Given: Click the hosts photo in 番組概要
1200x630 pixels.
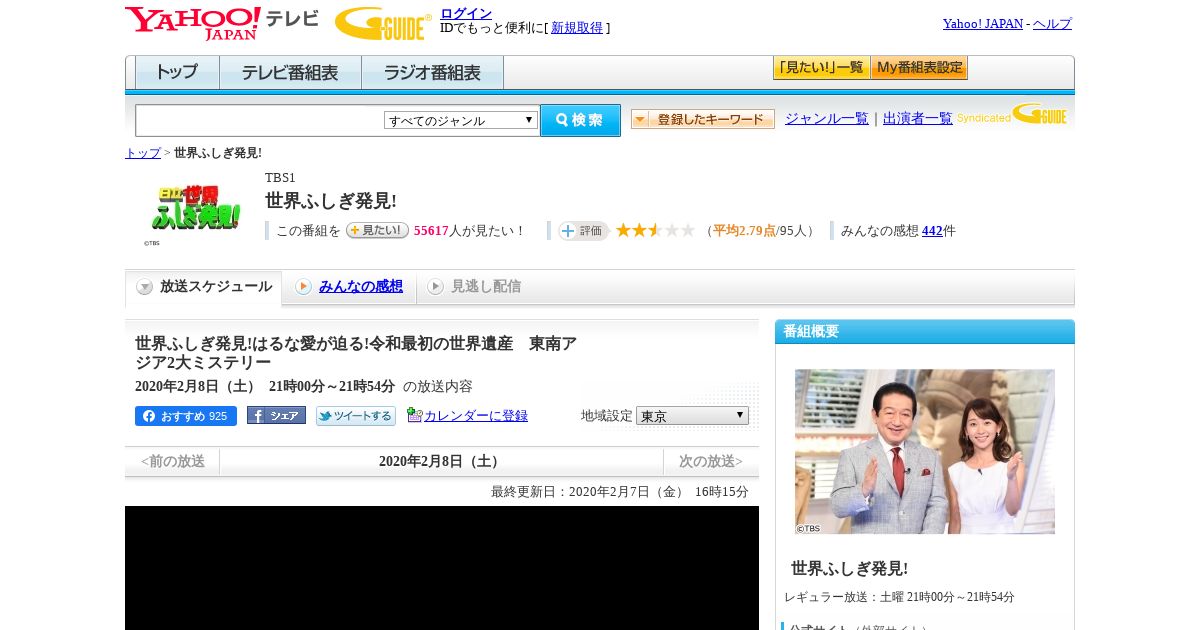Looking at the screenshot, I should [925, 452].
